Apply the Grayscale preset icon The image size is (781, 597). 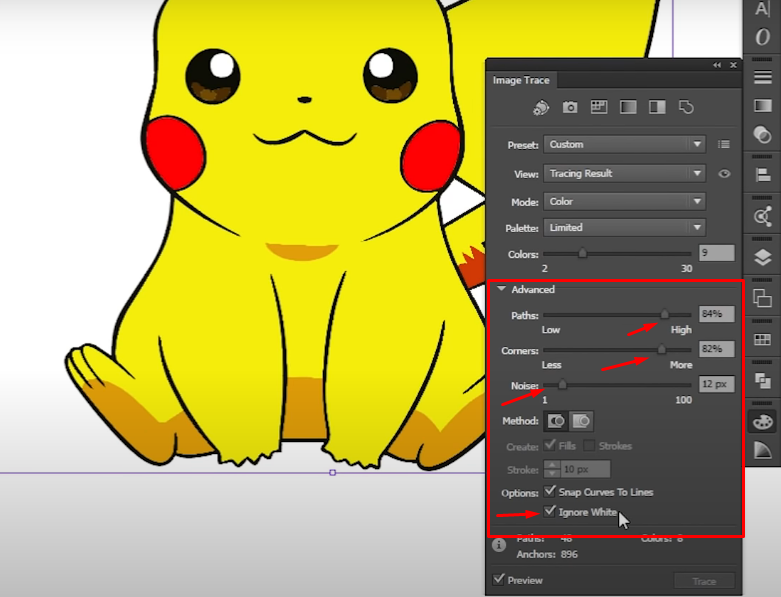(628, 107)
